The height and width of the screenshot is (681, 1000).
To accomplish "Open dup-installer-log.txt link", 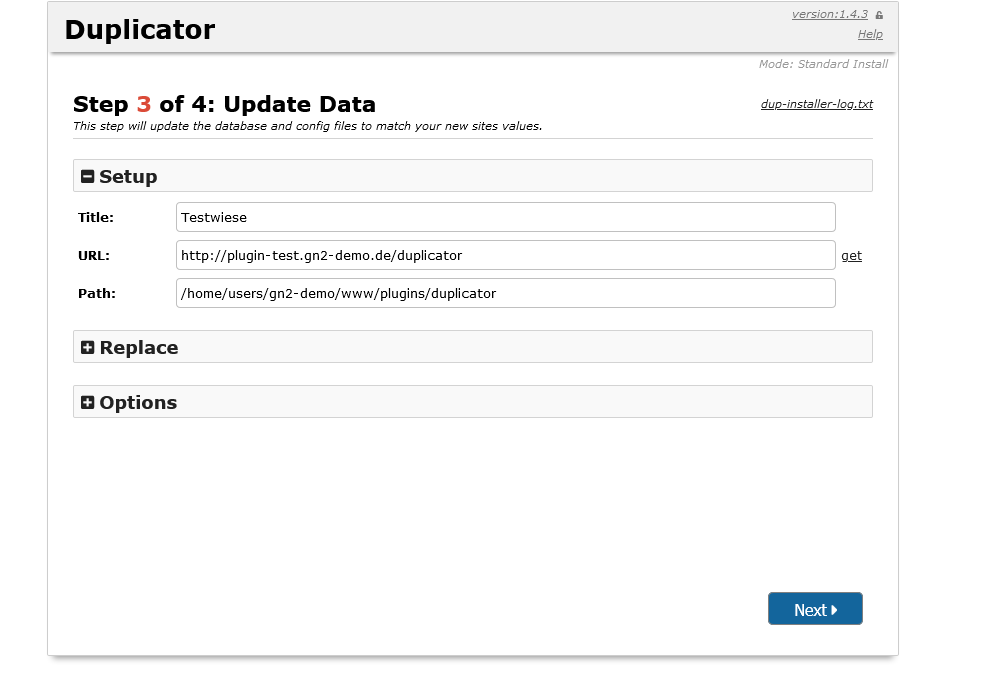I will tap(816, 104).
